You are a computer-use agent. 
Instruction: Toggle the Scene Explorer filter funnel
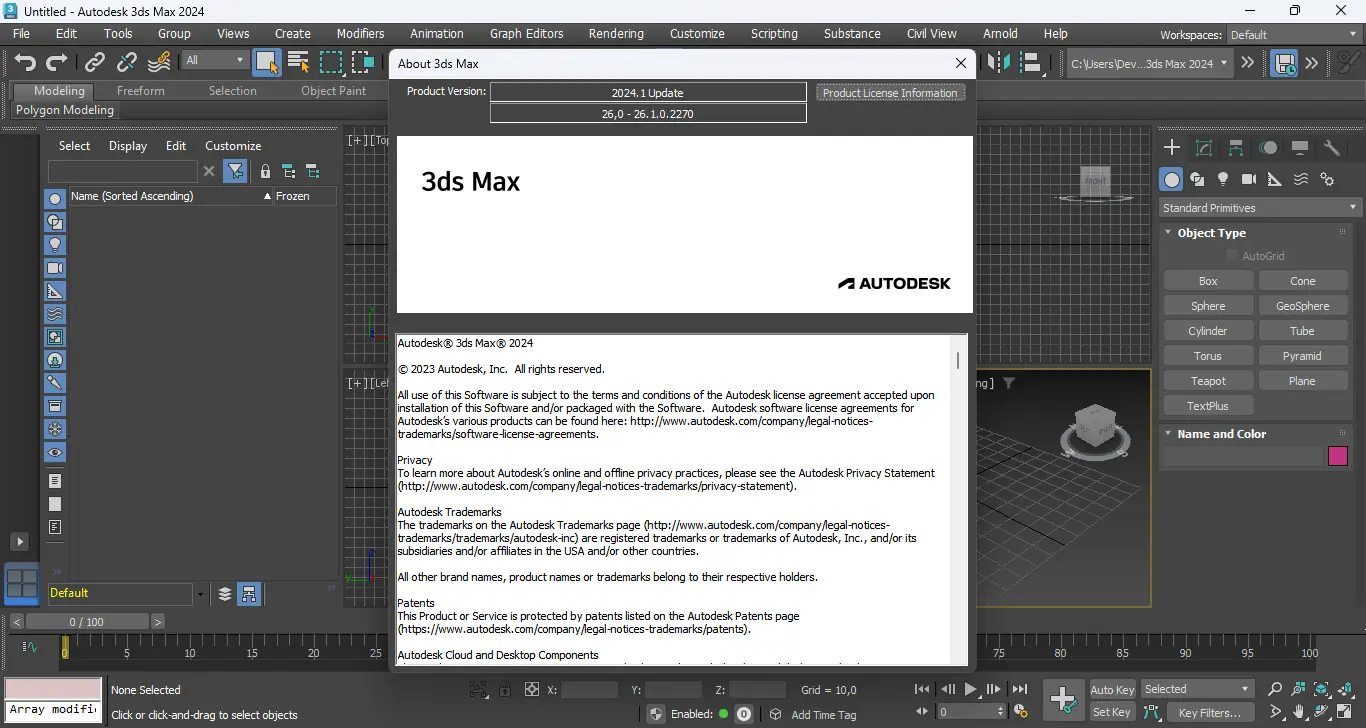[x=235, y=171]
